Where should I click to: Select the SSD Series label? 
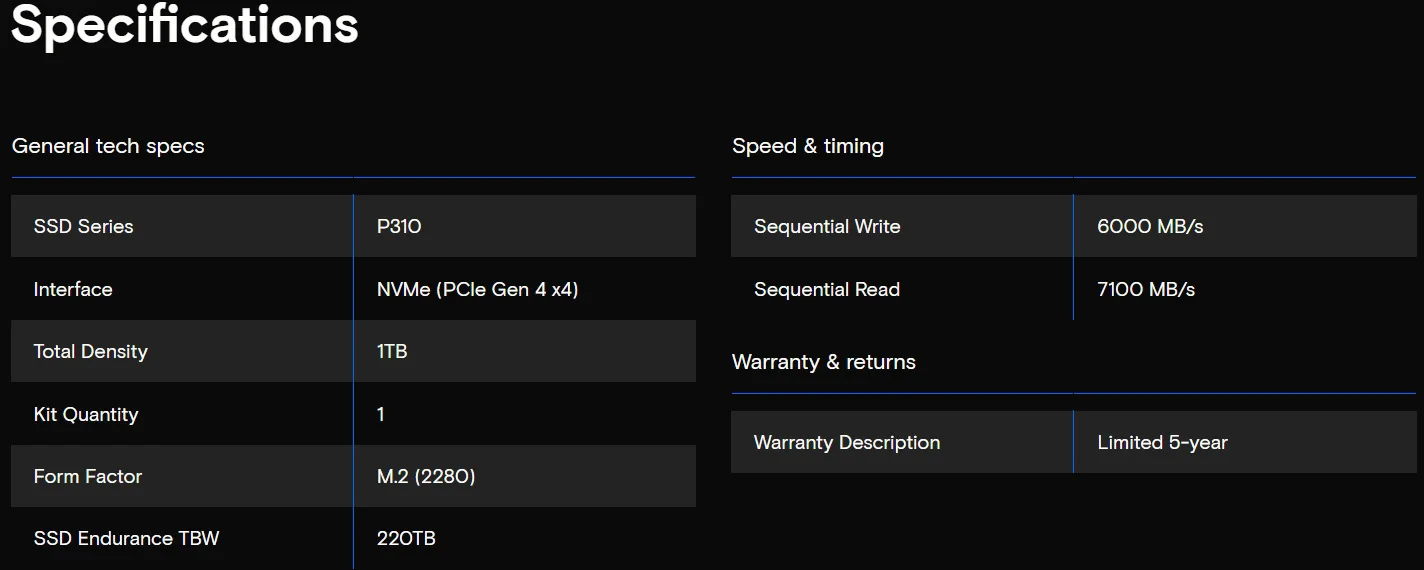83,226
